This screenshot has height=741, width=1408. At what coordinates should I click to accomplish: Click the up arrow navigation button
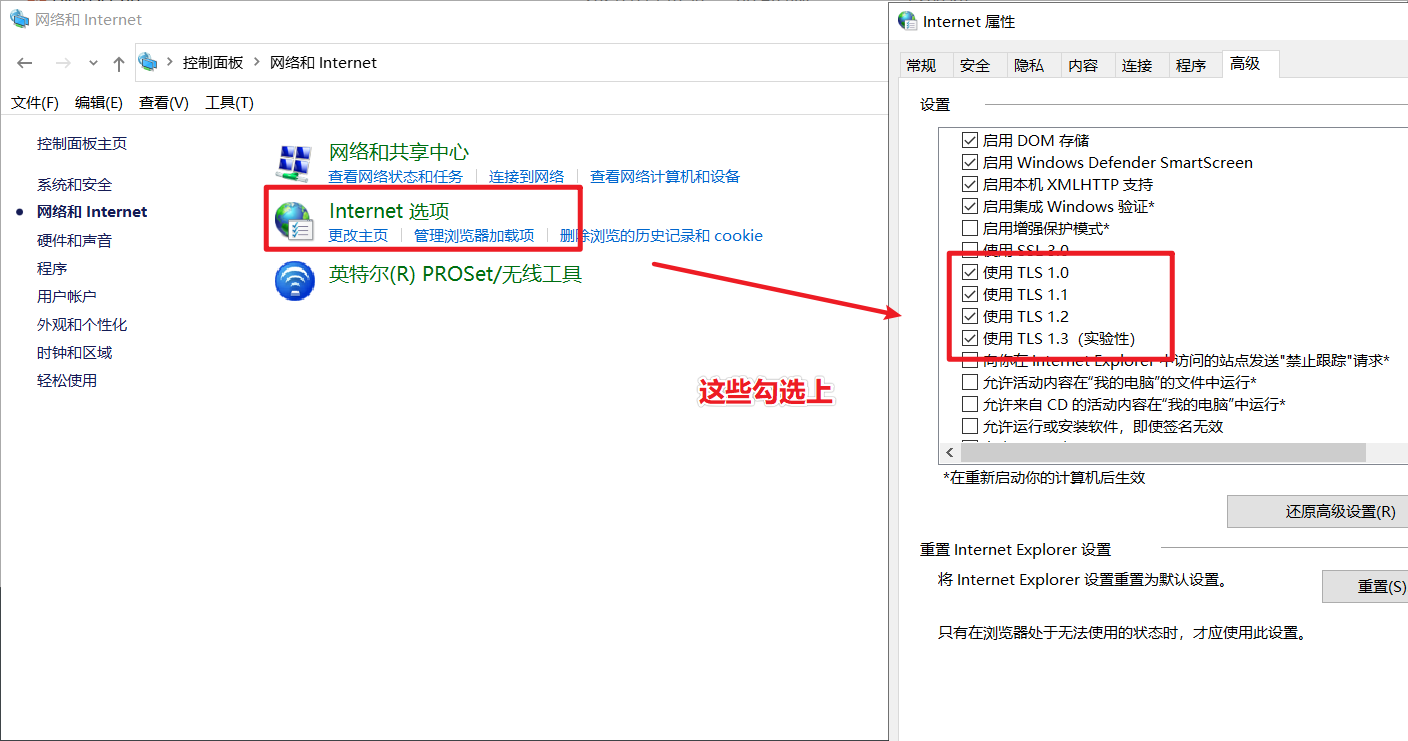119,63
